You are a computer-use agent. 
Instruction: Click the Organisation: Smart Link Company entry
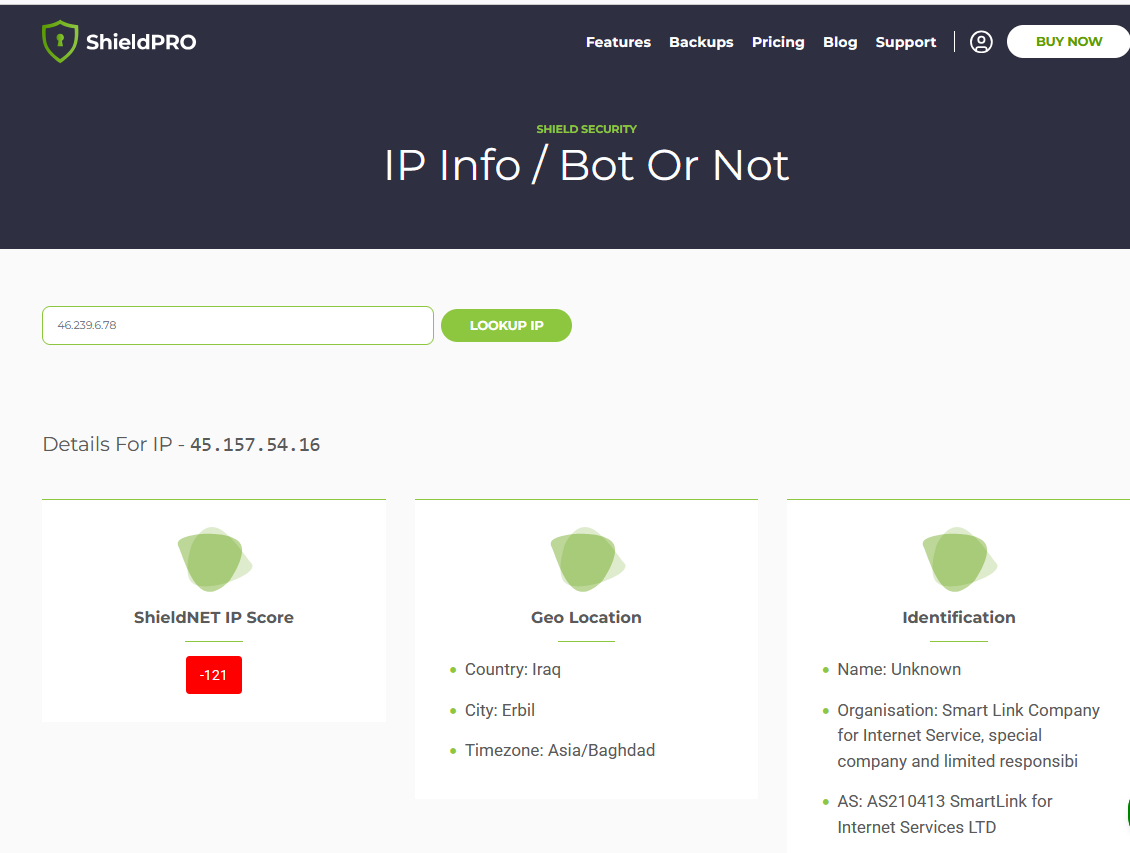(969, 736)
